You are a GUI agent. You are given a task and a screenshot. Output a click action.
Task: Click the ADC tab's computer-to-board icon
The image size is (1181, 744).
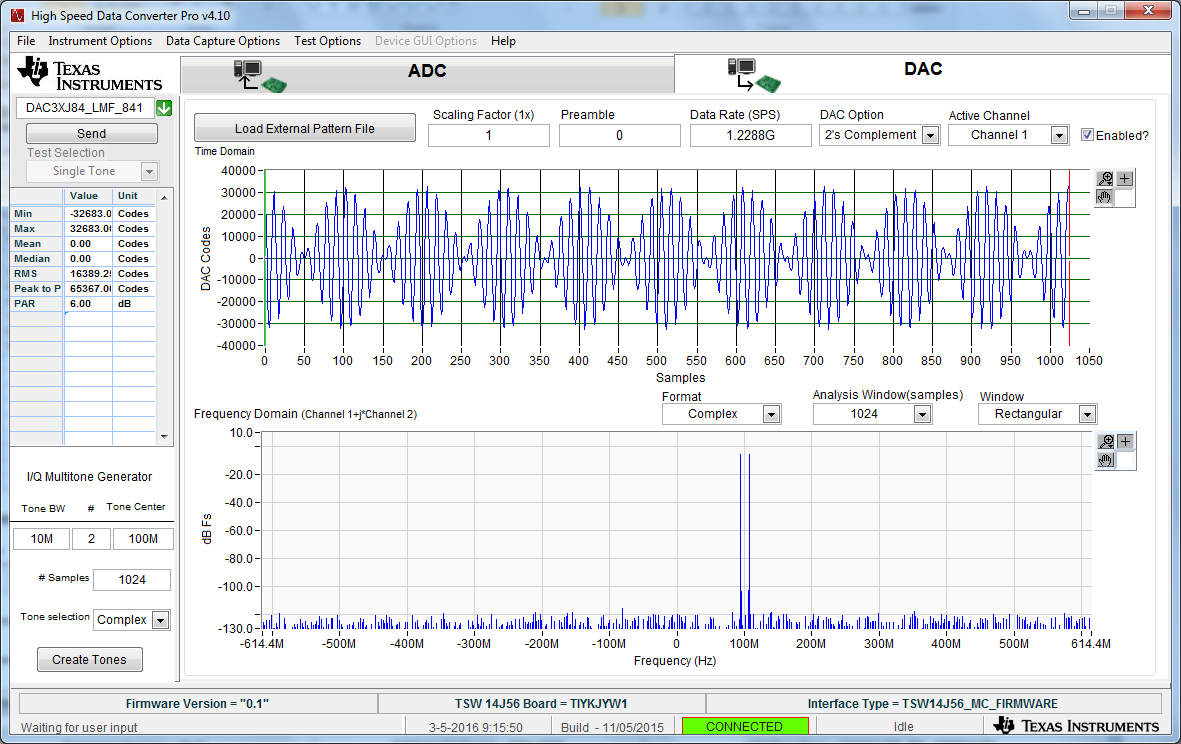tap(260, 76)
